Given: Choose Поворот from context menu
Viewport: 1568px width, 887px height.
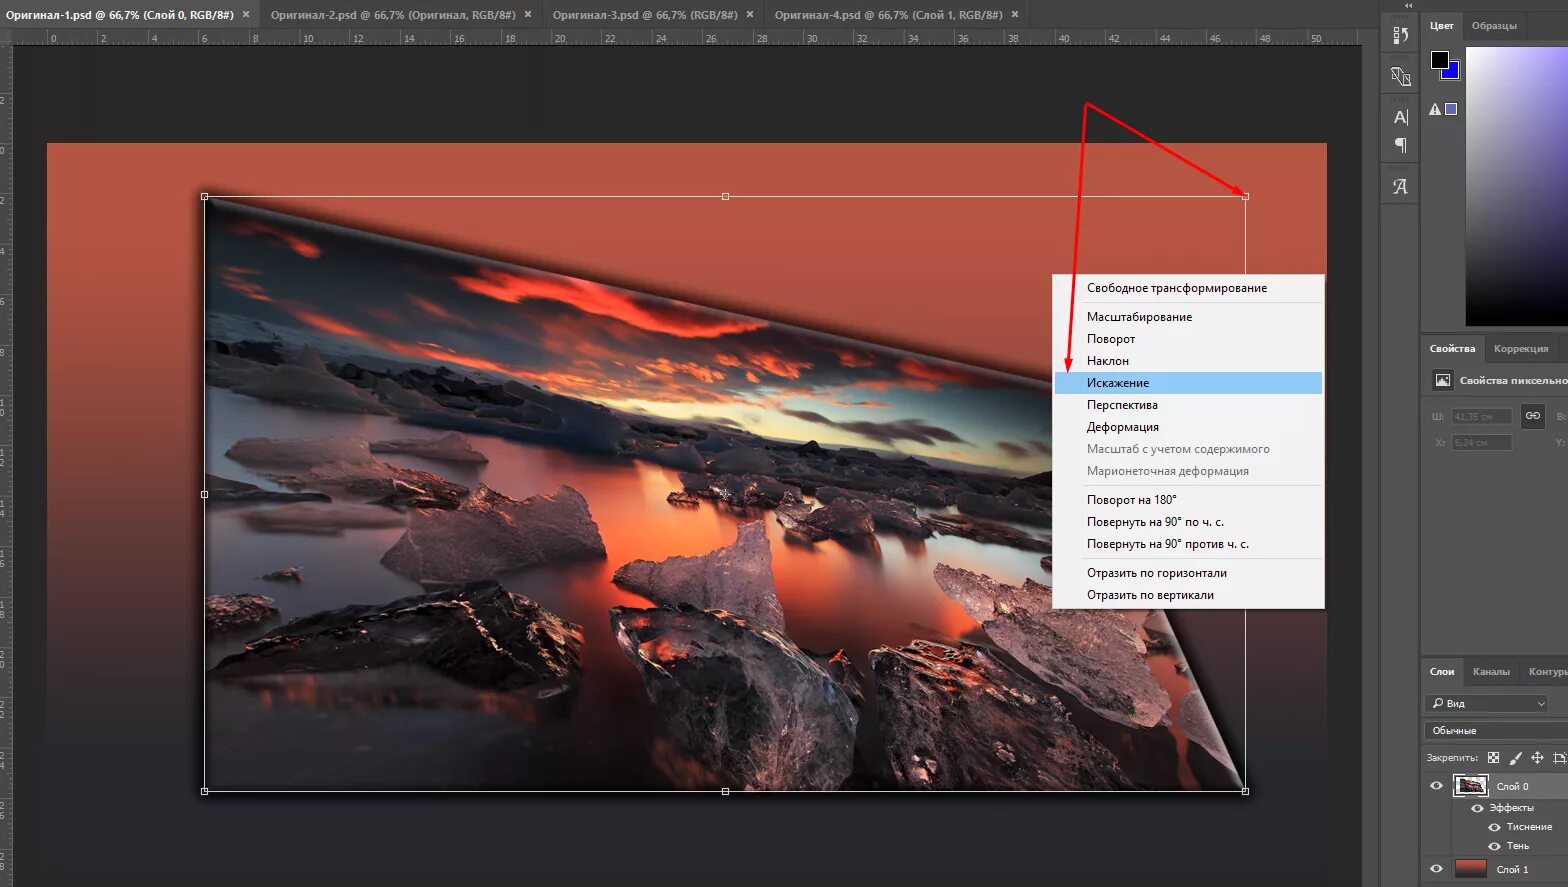Looking at the screenshot, I should click(1188, 339).
